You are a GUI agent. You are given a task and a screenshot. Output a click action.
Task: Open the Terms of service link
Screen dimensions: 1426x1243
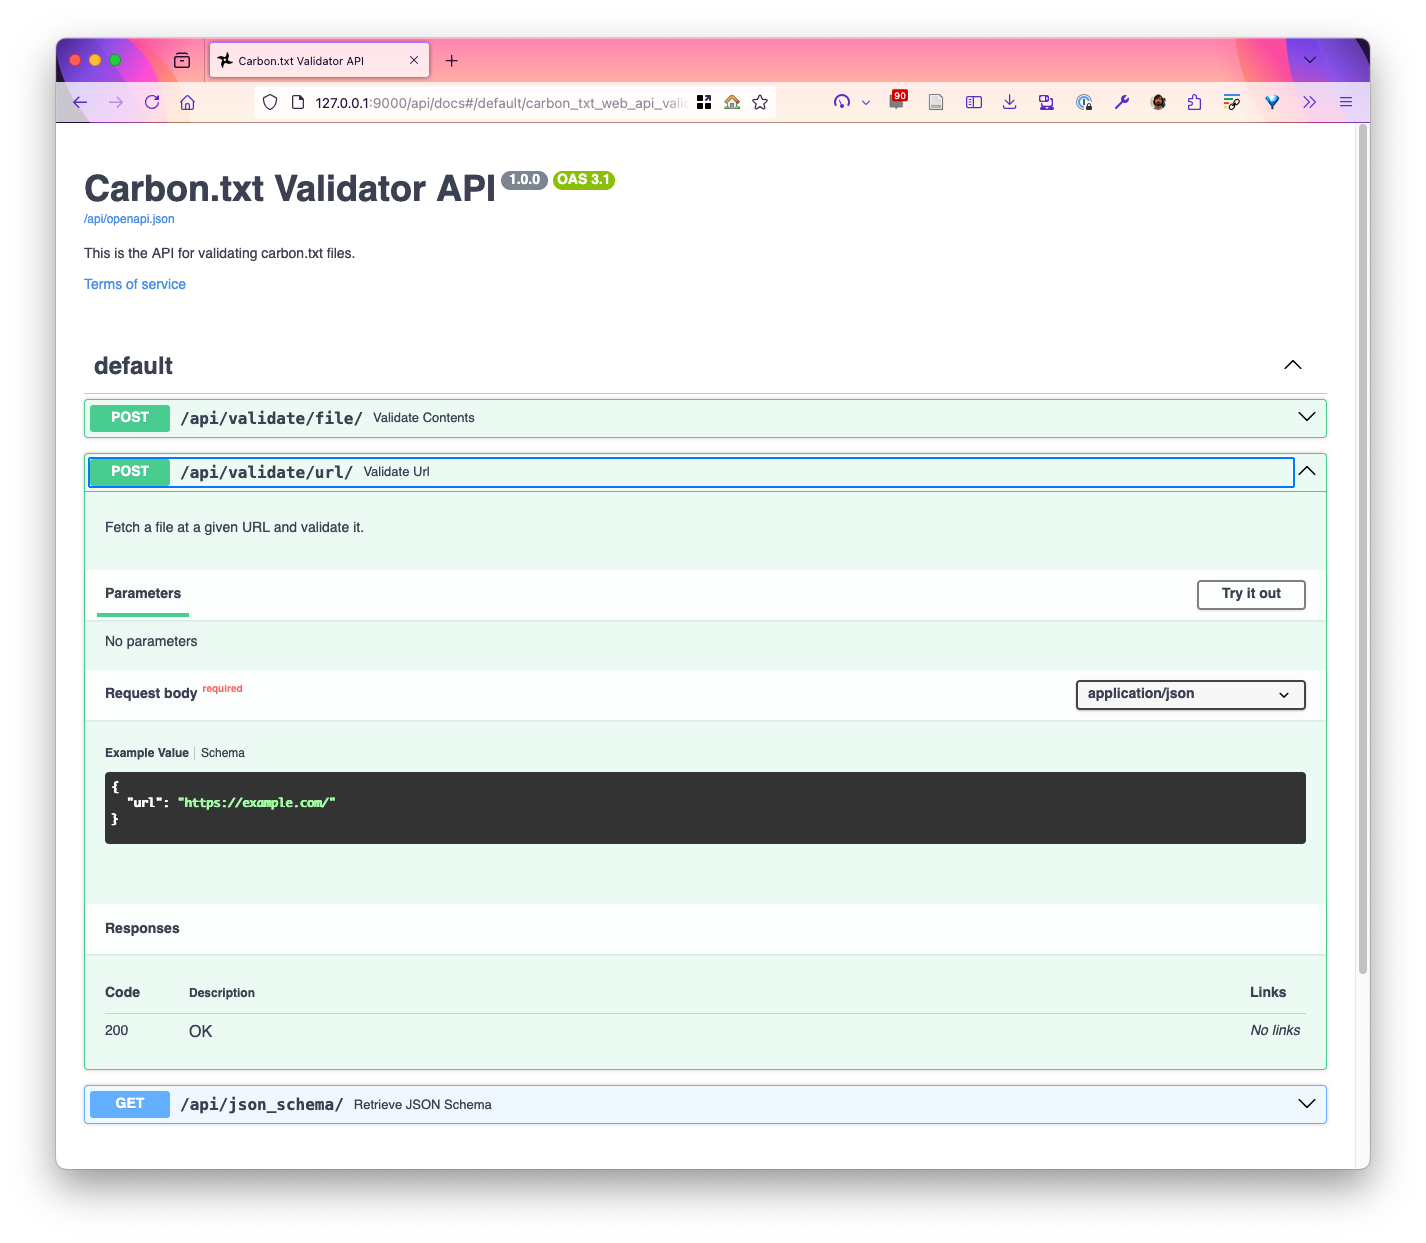click(135, 284)
